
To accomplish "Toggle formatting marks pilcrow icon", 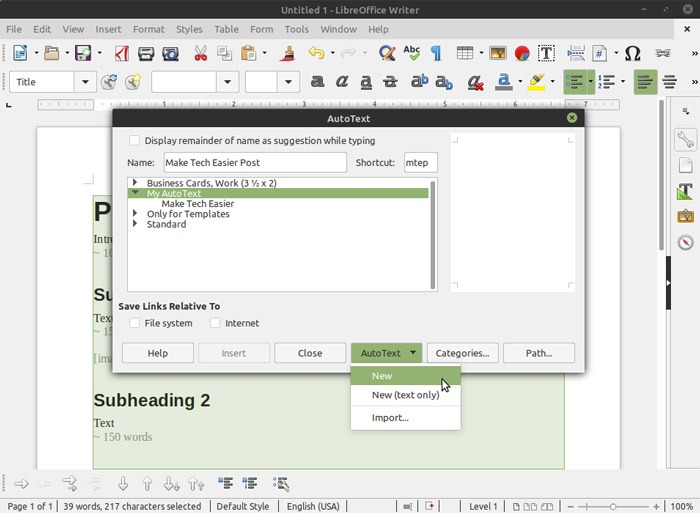I will [x=436, y=53].
